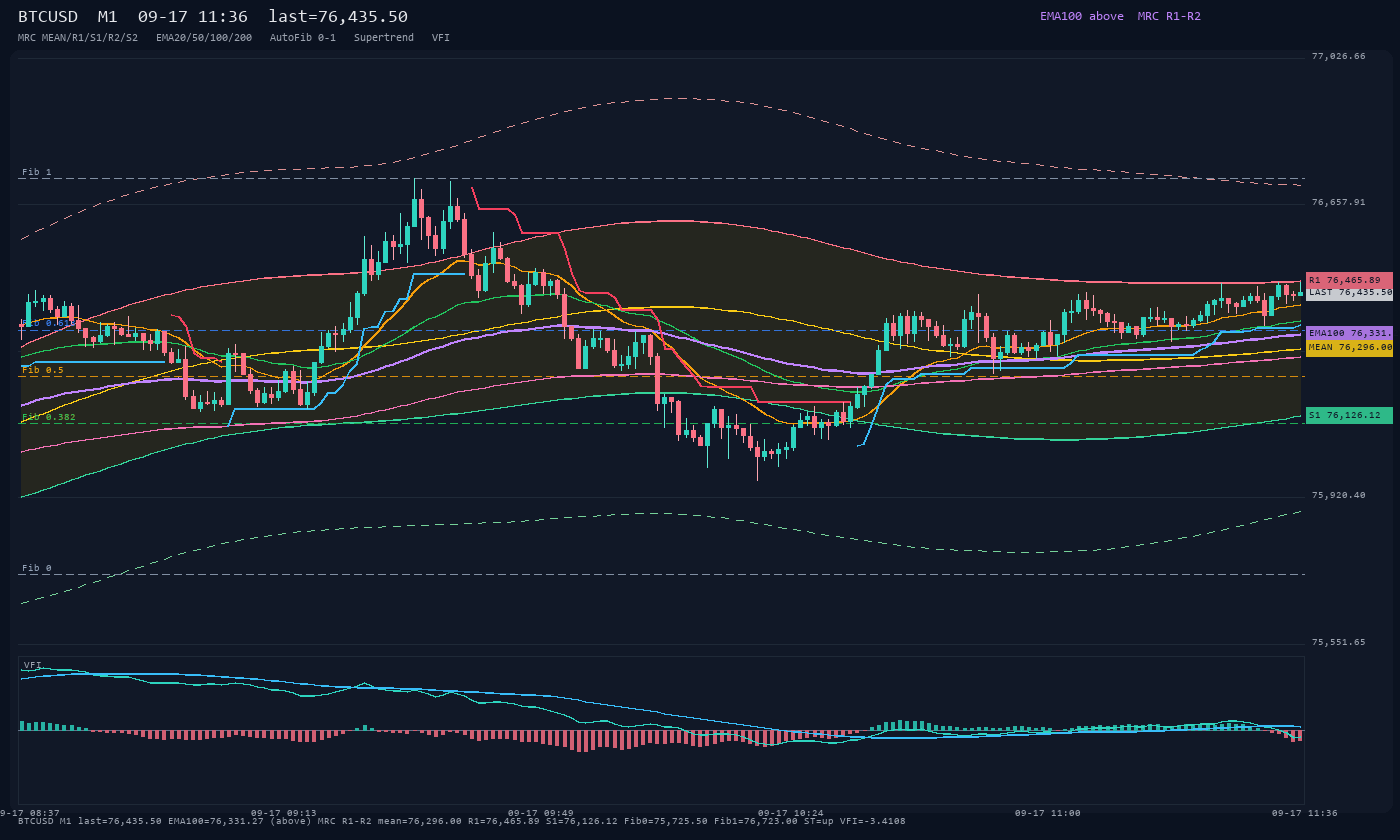The width and height of the screenshot is (1400, 840).
Task: Click the 77,026.66 price axis label
Action: coord(1338,56)
